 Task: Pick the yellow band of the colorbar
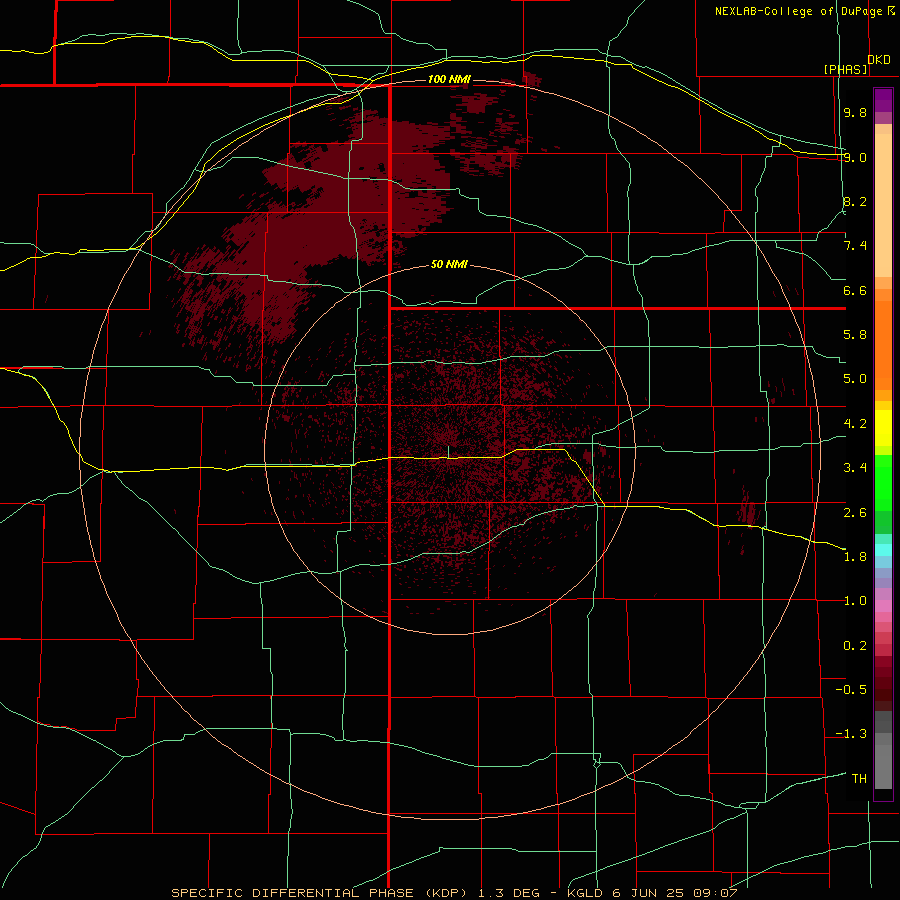tap(883, 428)
